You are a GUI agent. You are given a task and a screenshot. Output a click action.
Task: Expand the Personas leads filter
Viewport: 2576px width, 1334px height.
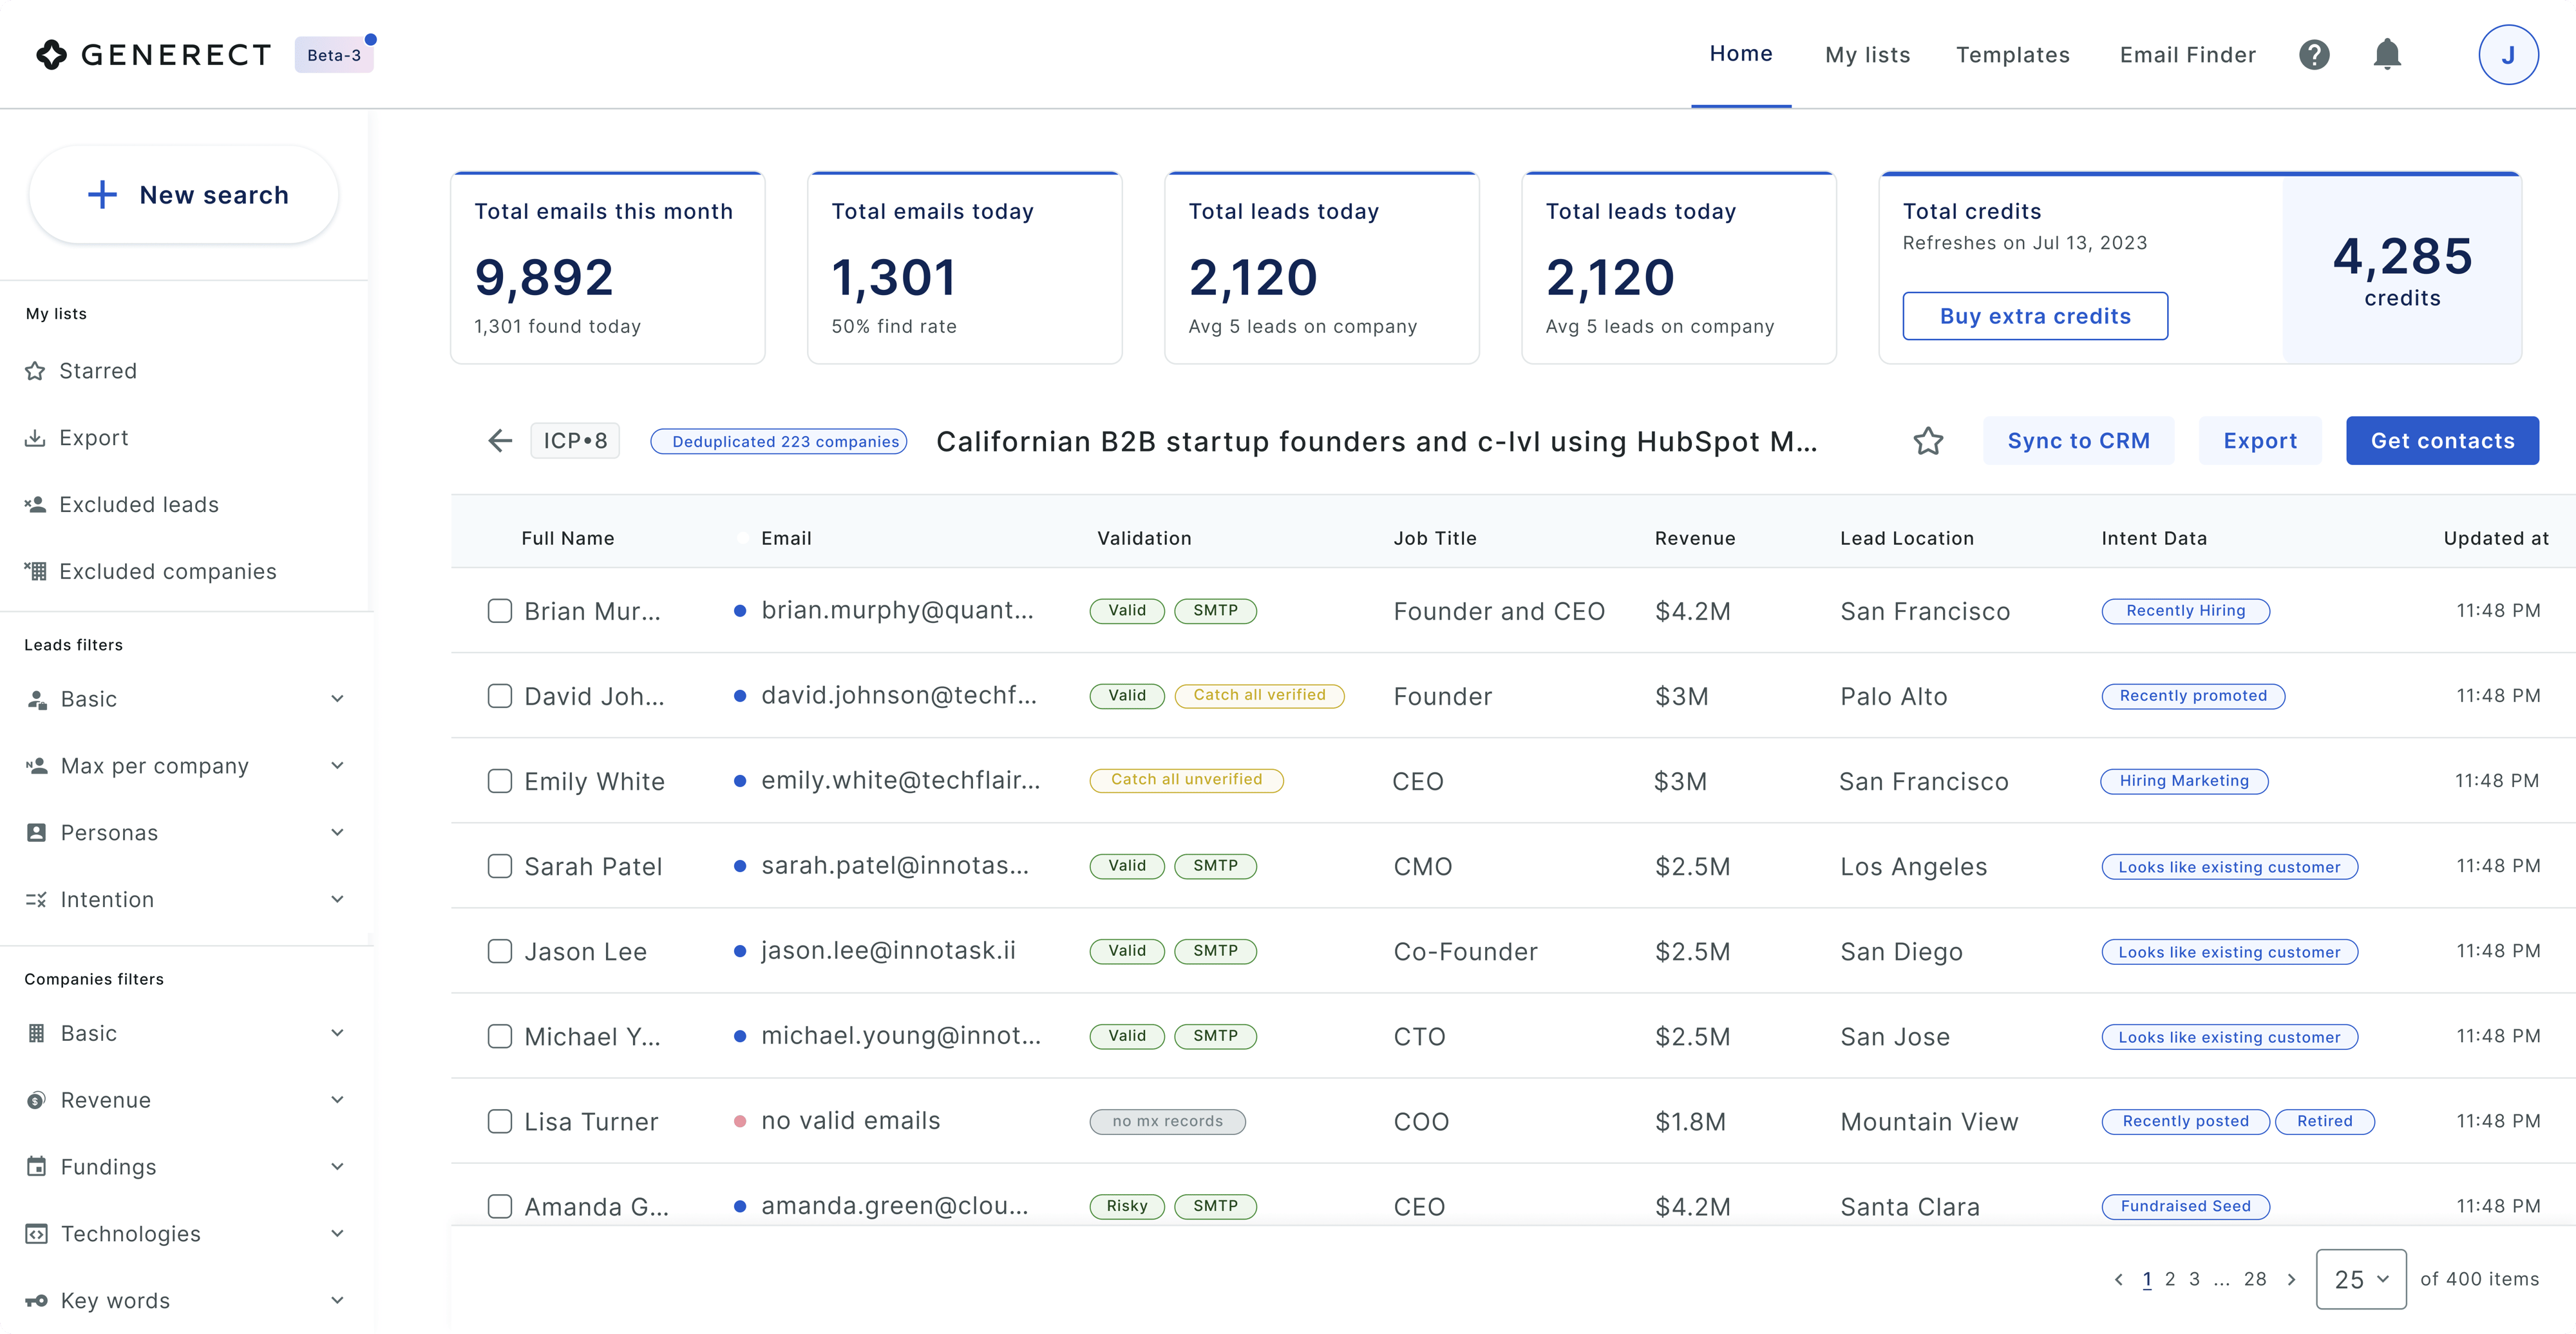[185, 832]
